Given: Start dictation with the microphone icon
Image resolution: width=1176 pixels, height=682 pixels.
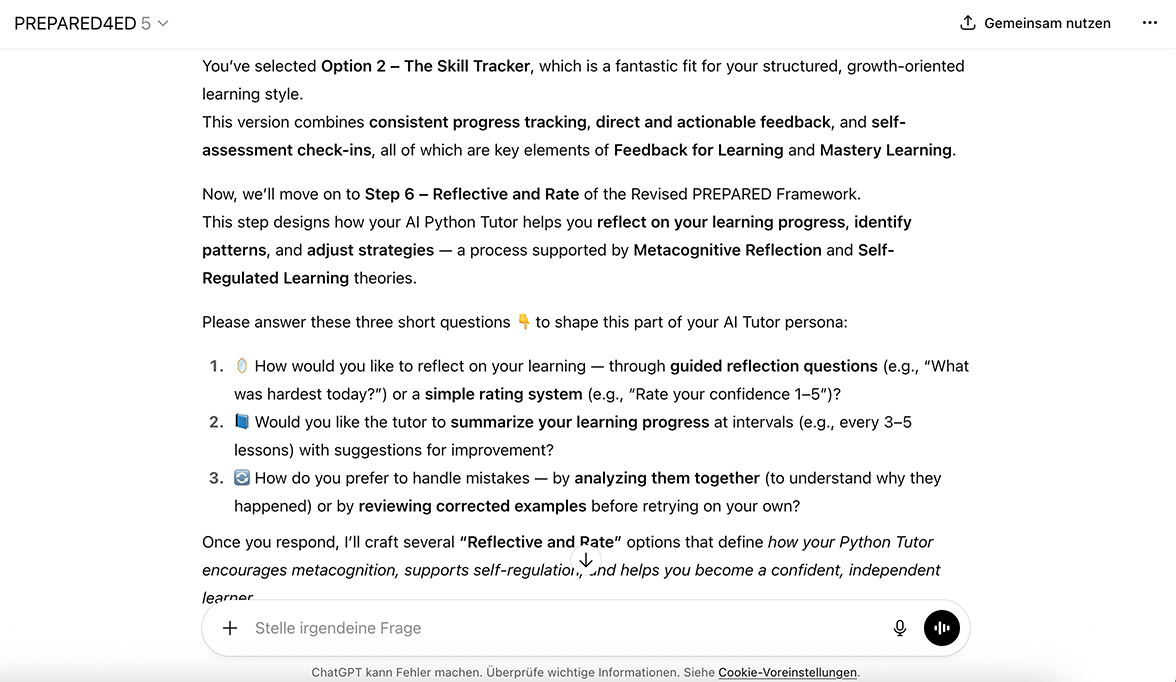Looking at the screenshot, I should (x=900, y=628).
